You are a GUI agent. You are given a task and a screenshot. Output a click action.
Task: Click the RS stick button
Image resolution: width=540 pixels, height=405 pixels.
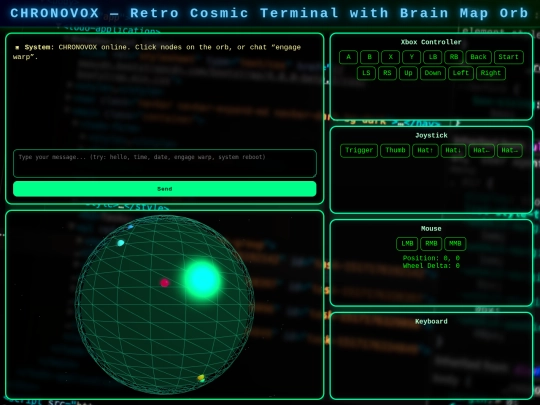(x=387, y=73)
